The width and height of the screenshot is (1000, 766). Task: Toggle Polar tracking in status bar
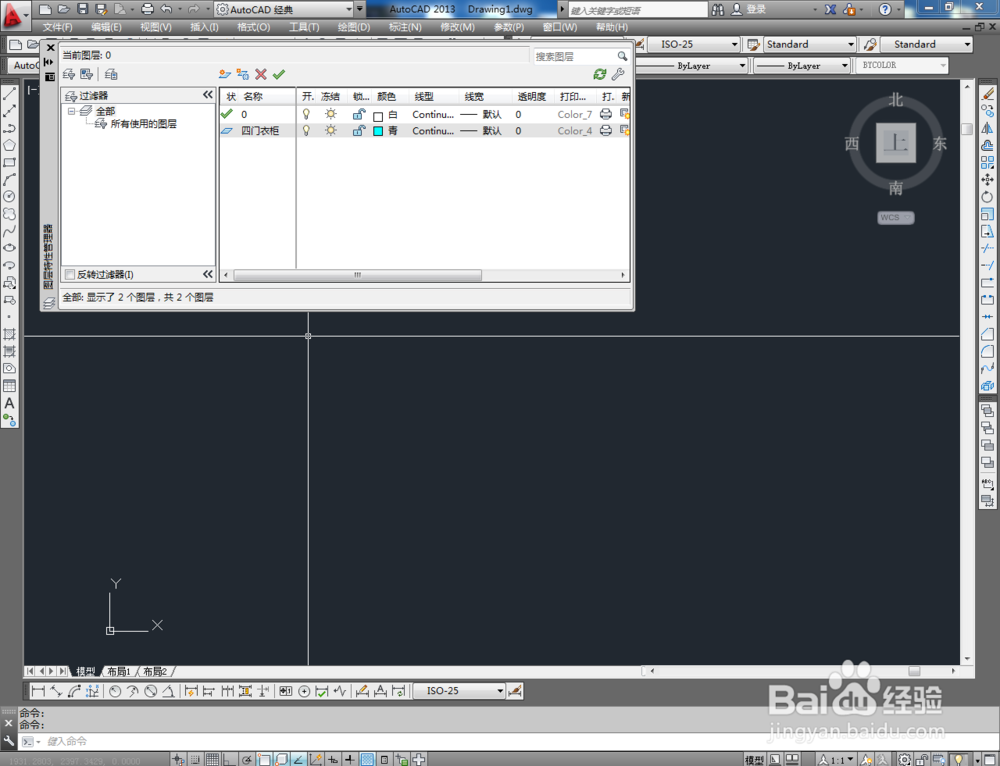coord(246,760)
